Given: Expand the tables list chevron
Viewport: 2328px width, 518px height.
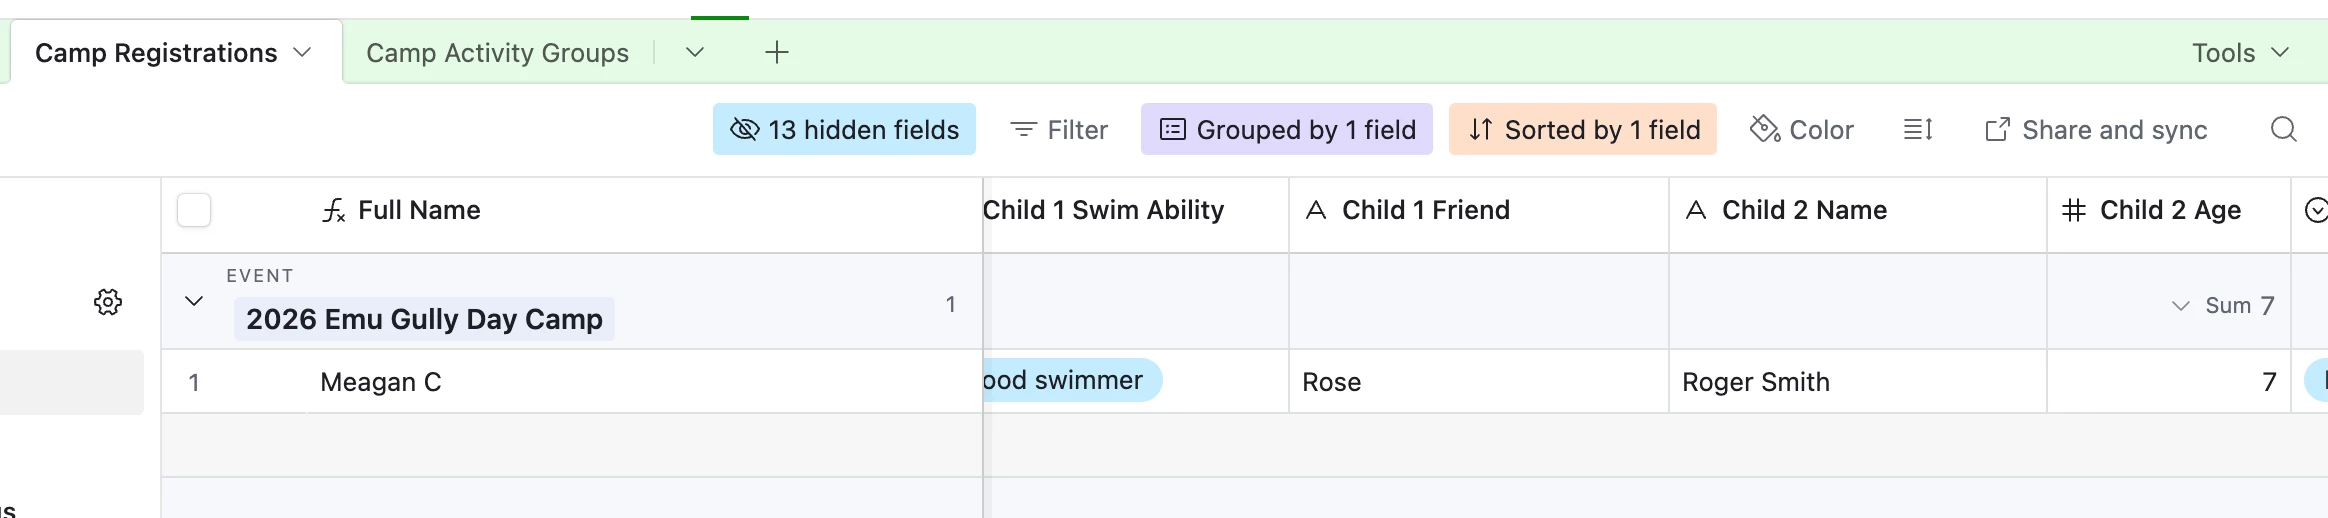Looking at the screenshot, I should pos(695,52).
